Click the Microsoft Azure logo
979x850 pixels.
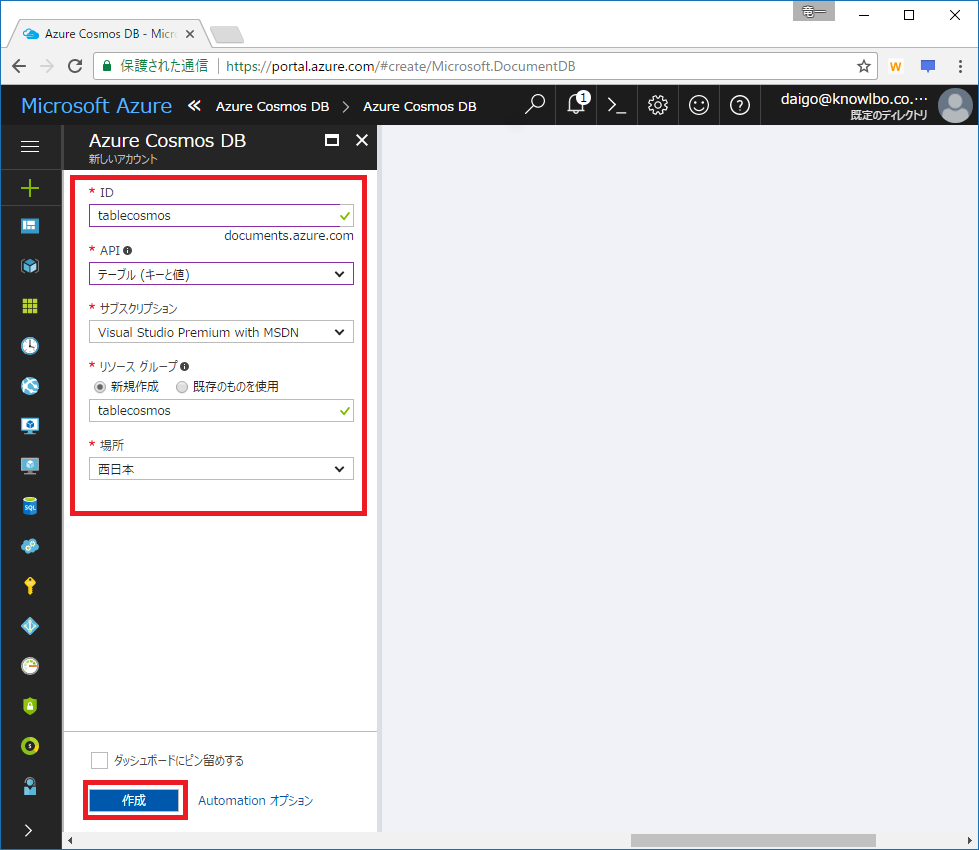click(x=96, y=106)
